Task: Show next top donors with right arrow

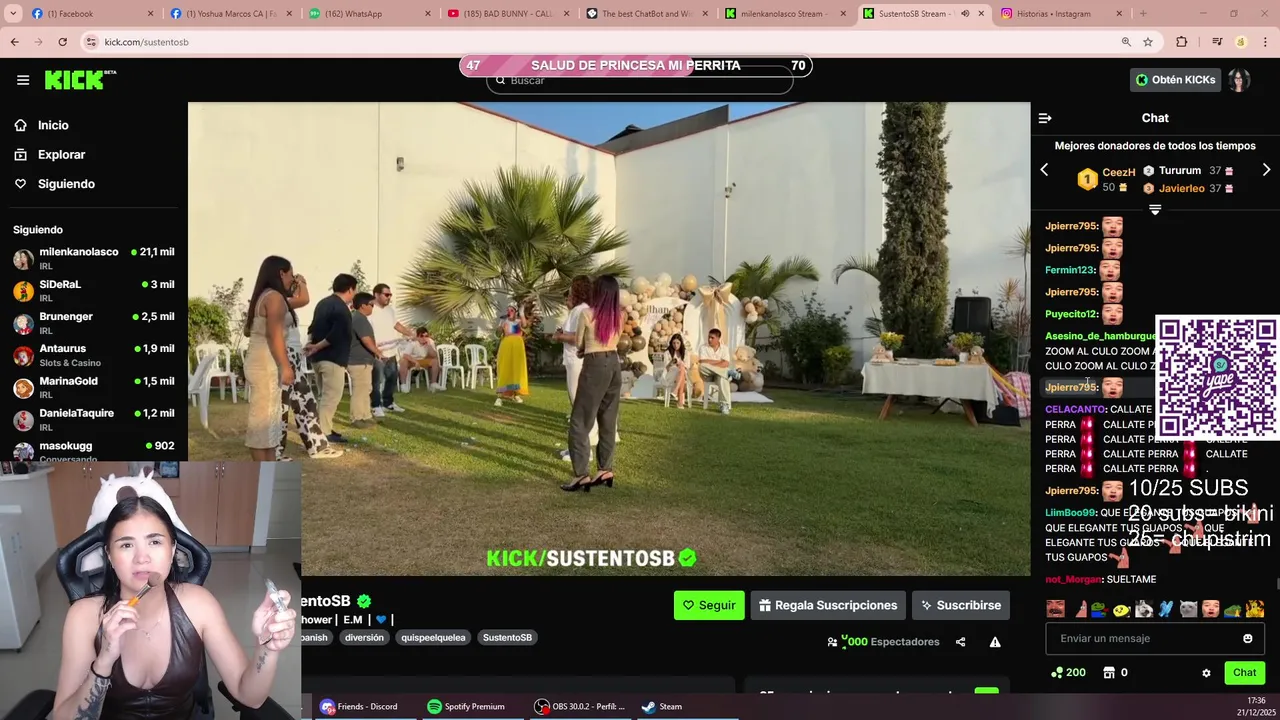Action: click(1266, 170)
